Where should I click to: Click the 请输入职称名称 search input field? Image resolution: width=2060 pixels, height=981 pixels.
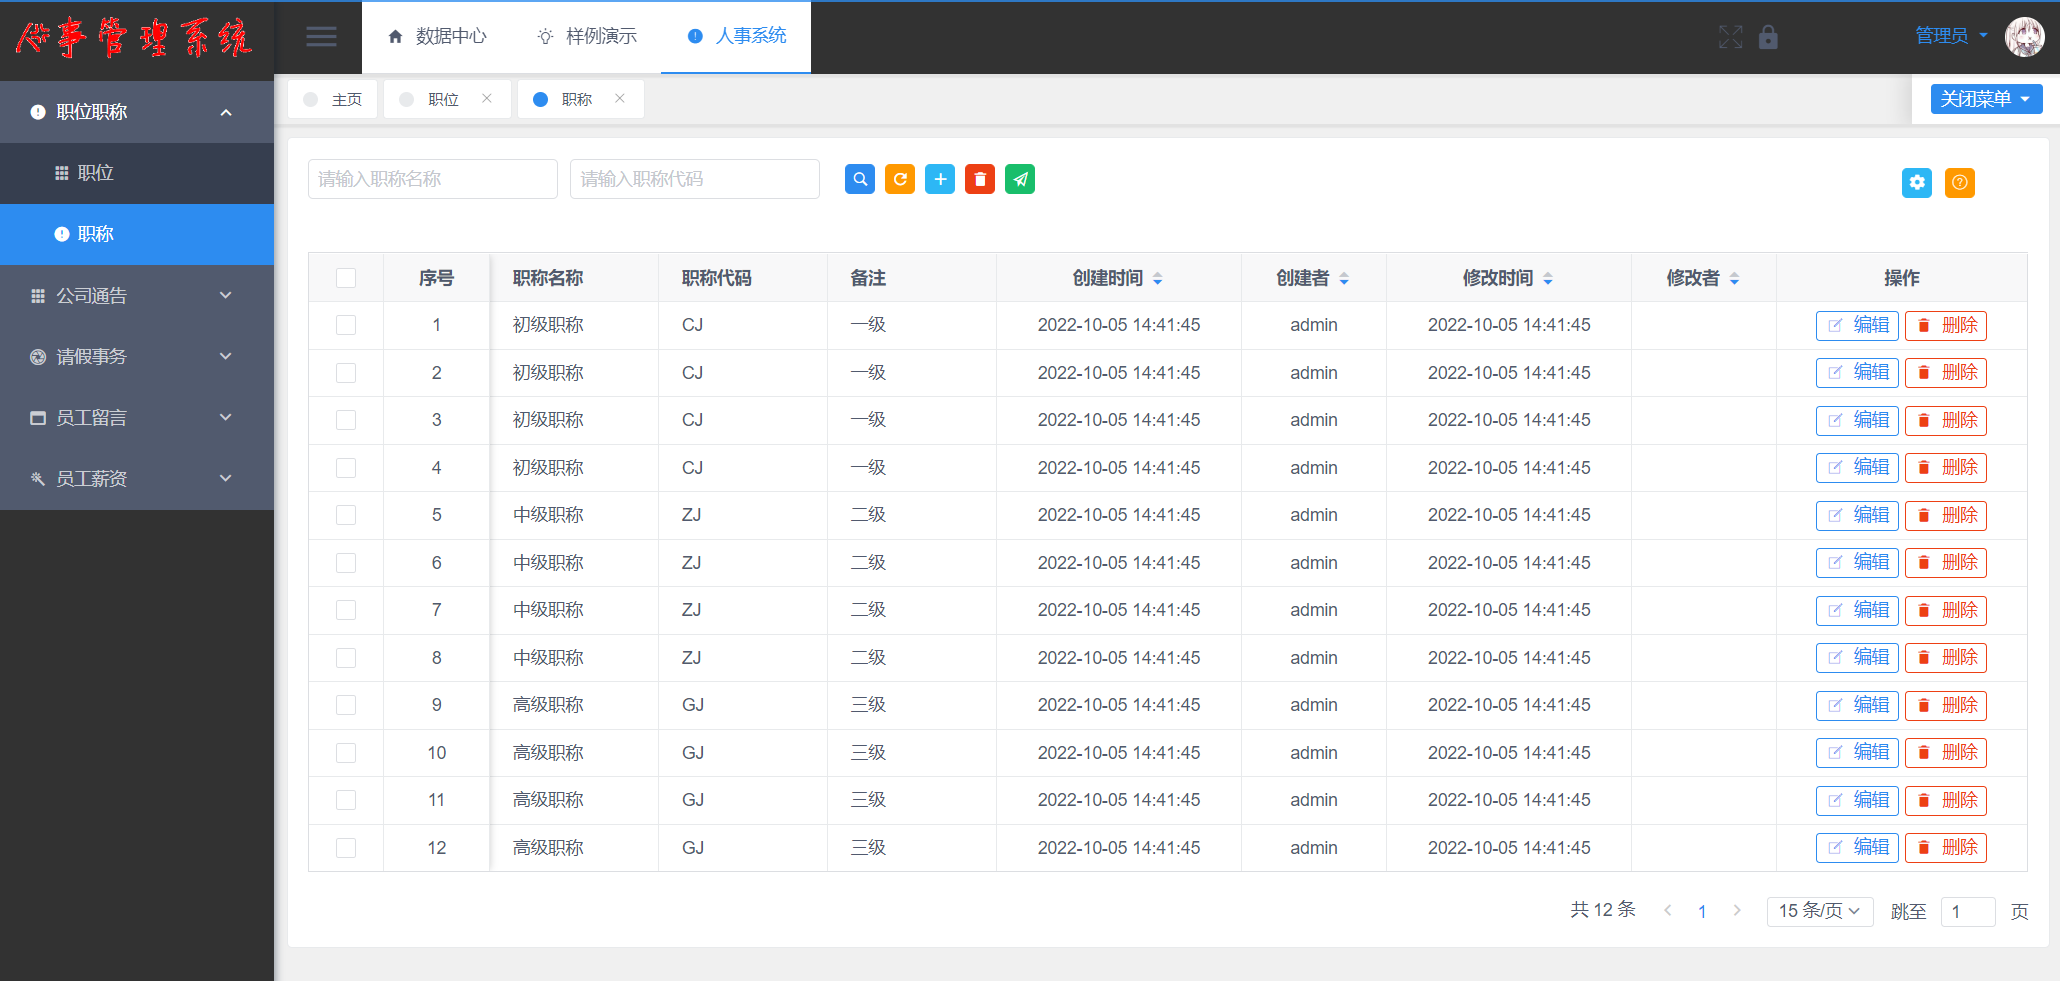click(x=432, y=179)
